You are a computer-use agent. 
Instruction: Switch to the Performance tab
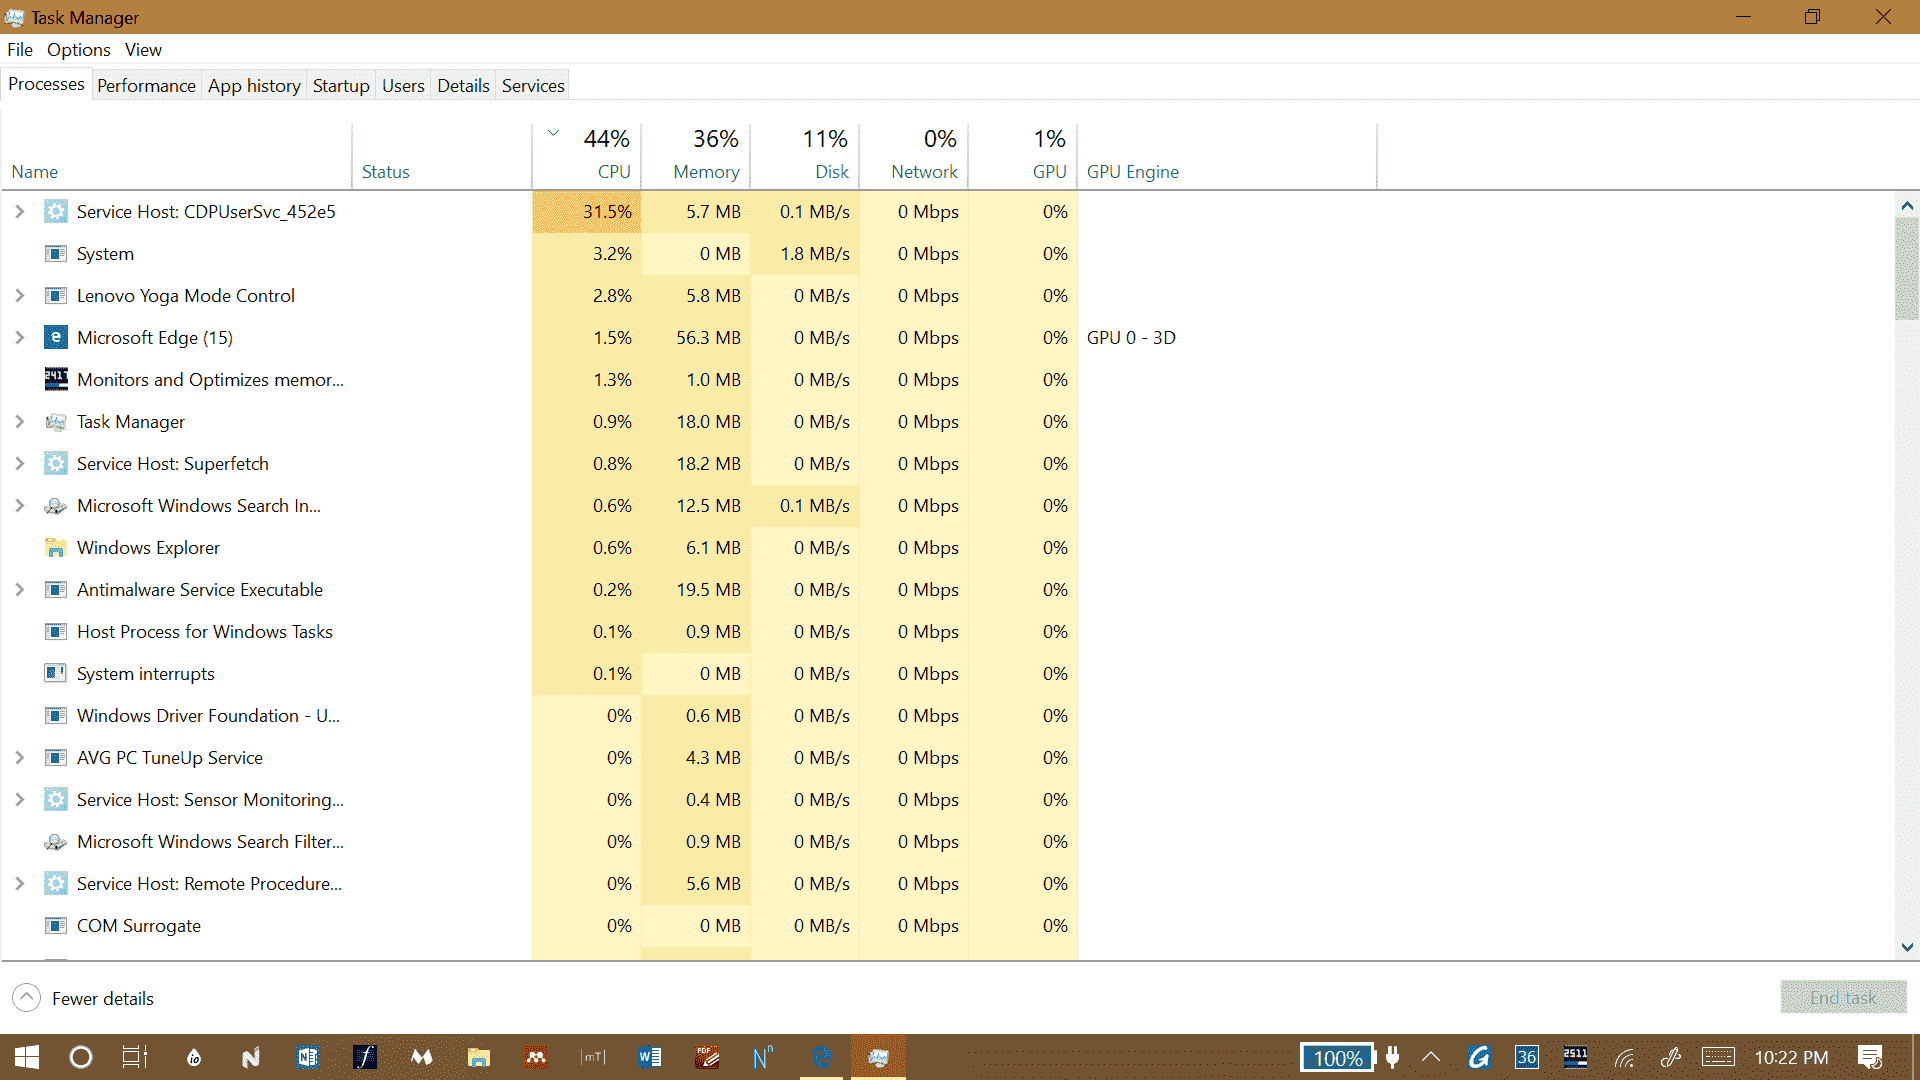pyautogui.click(x=146, y=85)
